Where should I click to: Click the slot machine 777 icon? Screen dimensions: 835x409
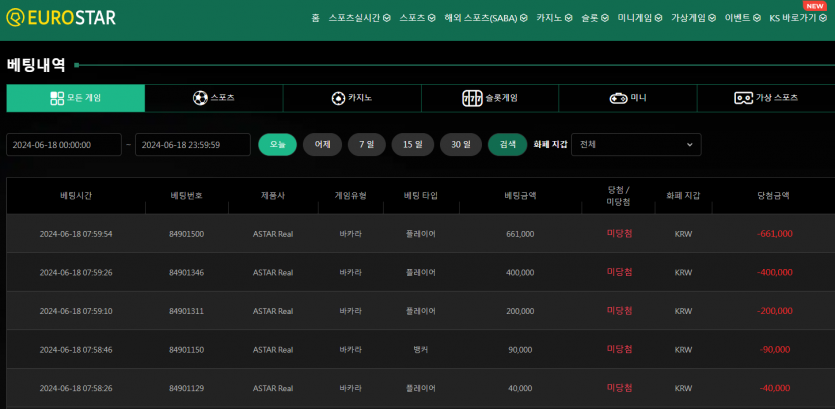pos(472,98)
